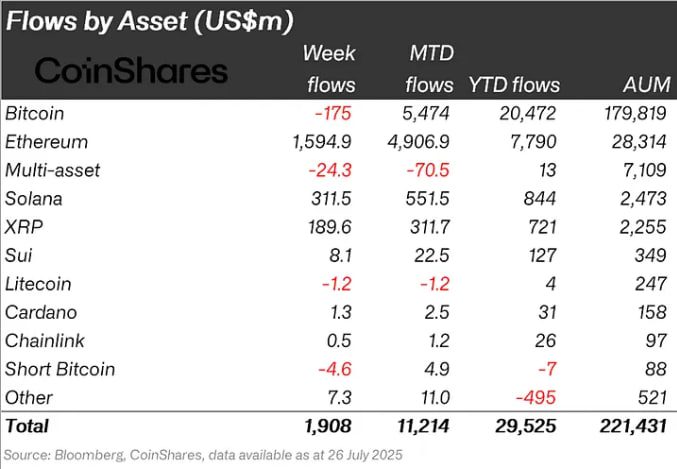Click the Sui row label
The width and height of the screenshot is (677, 469).
pos(19,255)
